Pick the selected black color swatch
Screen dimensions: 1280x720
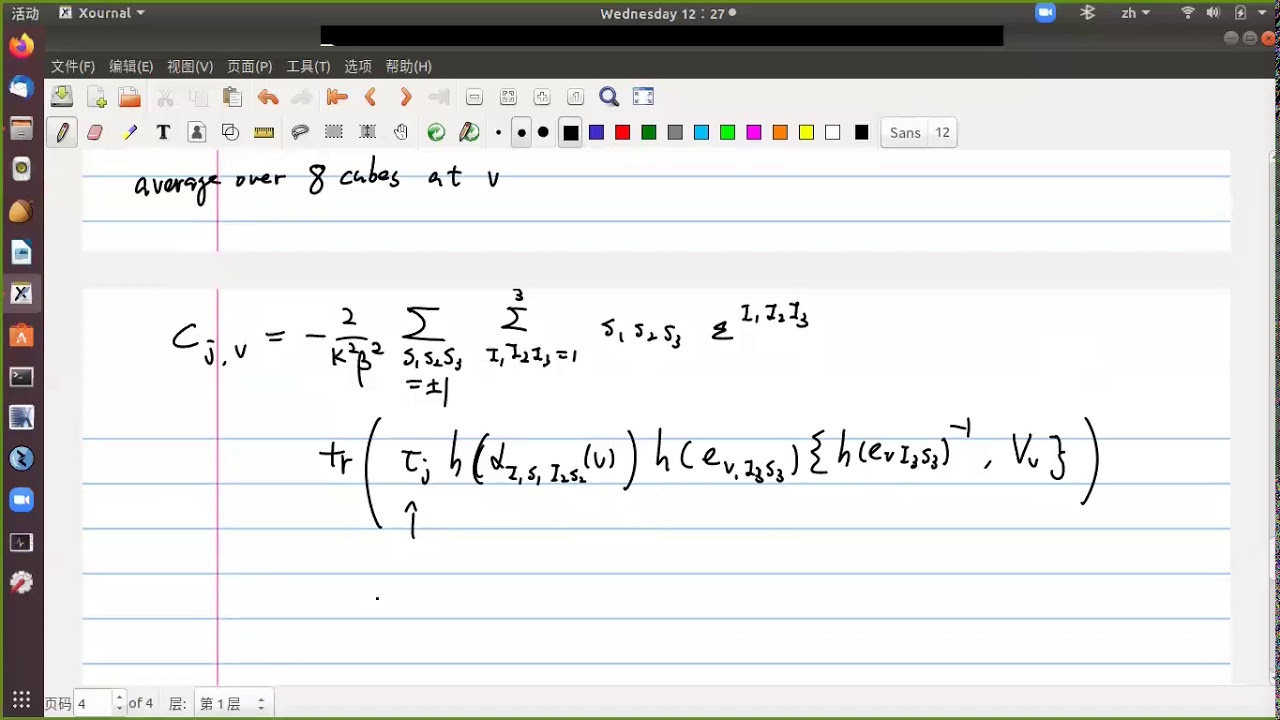570,132
